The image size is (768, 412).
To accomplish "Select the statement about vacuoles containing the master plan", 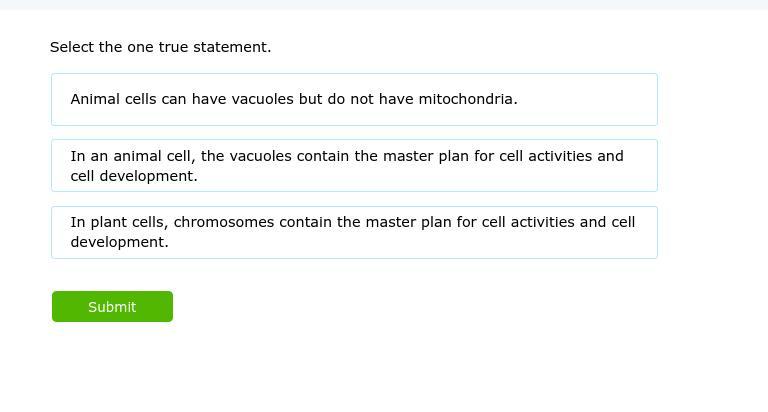I will pyautogui.click(x=354, y=166).
